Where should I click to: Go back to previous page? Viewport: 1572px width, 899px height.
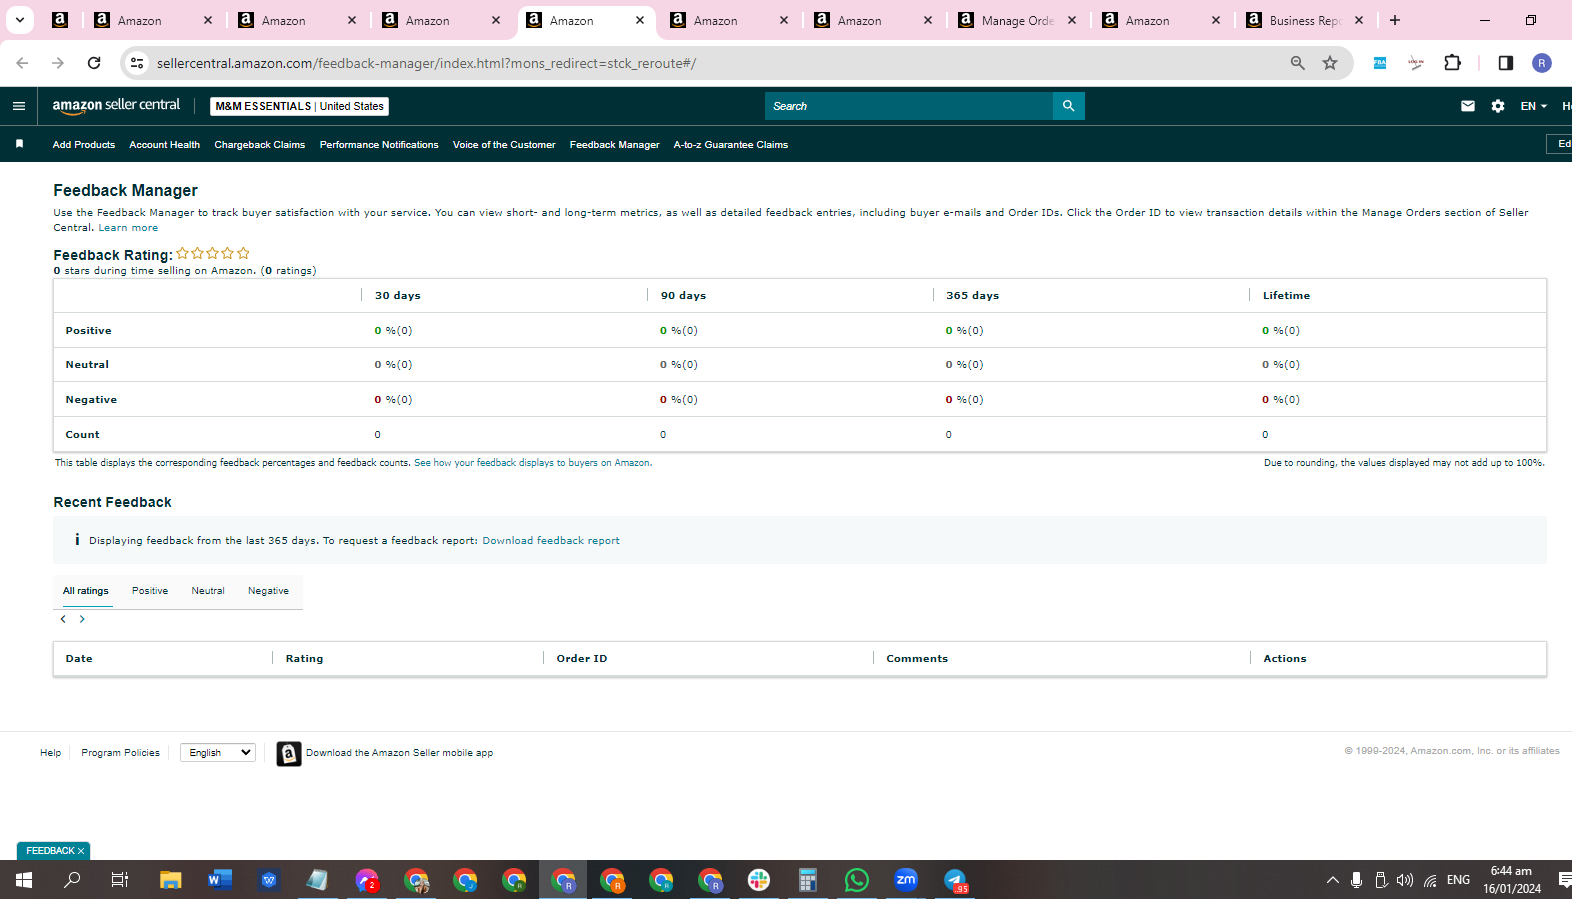tap(22, 63)
